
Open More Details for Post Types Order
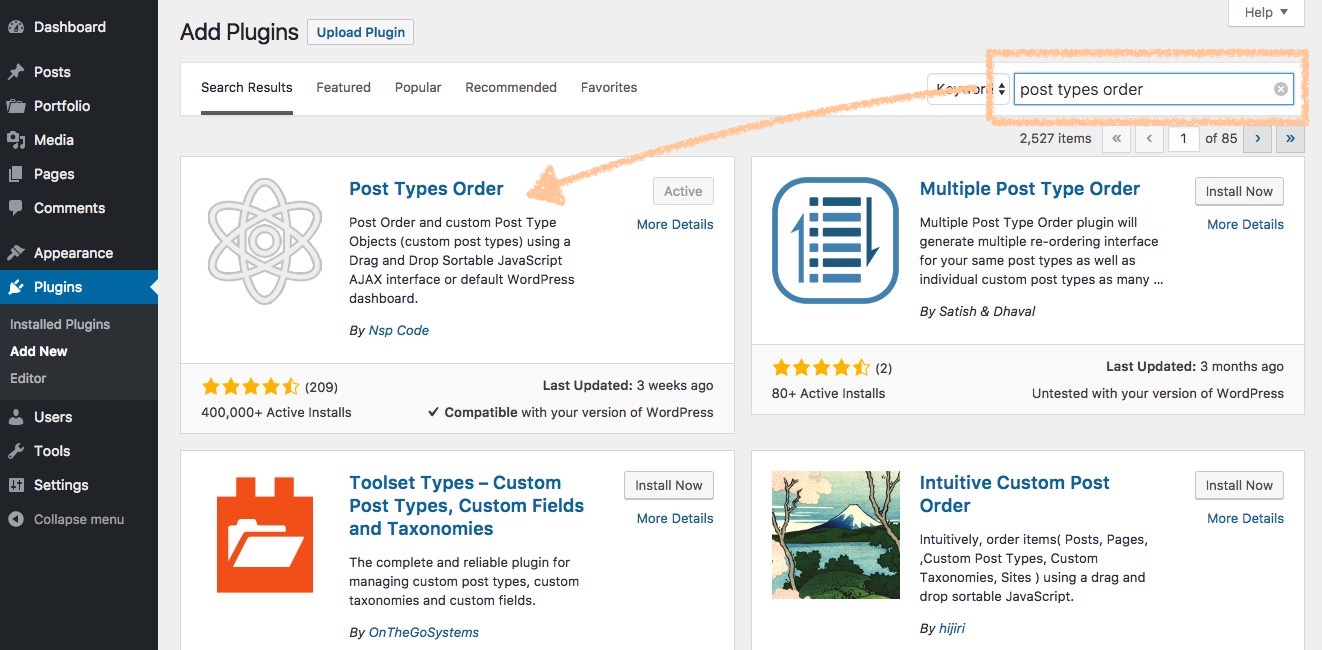675,225
